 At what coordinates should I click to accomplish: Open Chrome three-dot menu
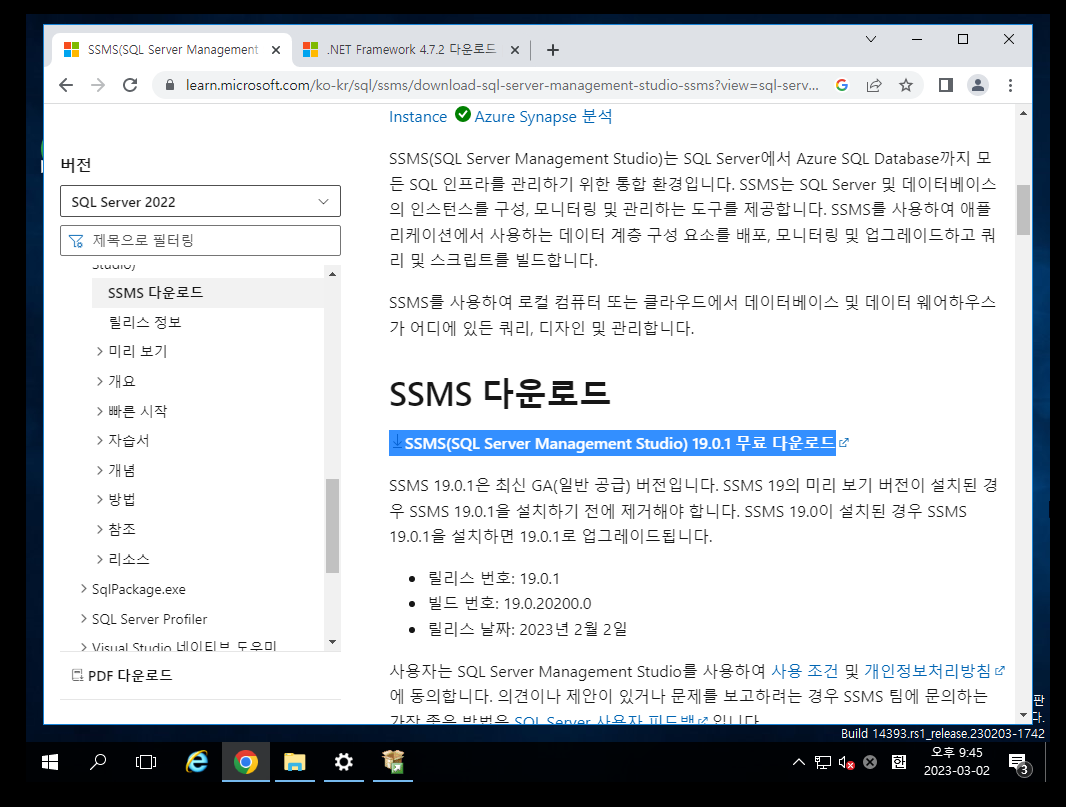(1010, 85)
